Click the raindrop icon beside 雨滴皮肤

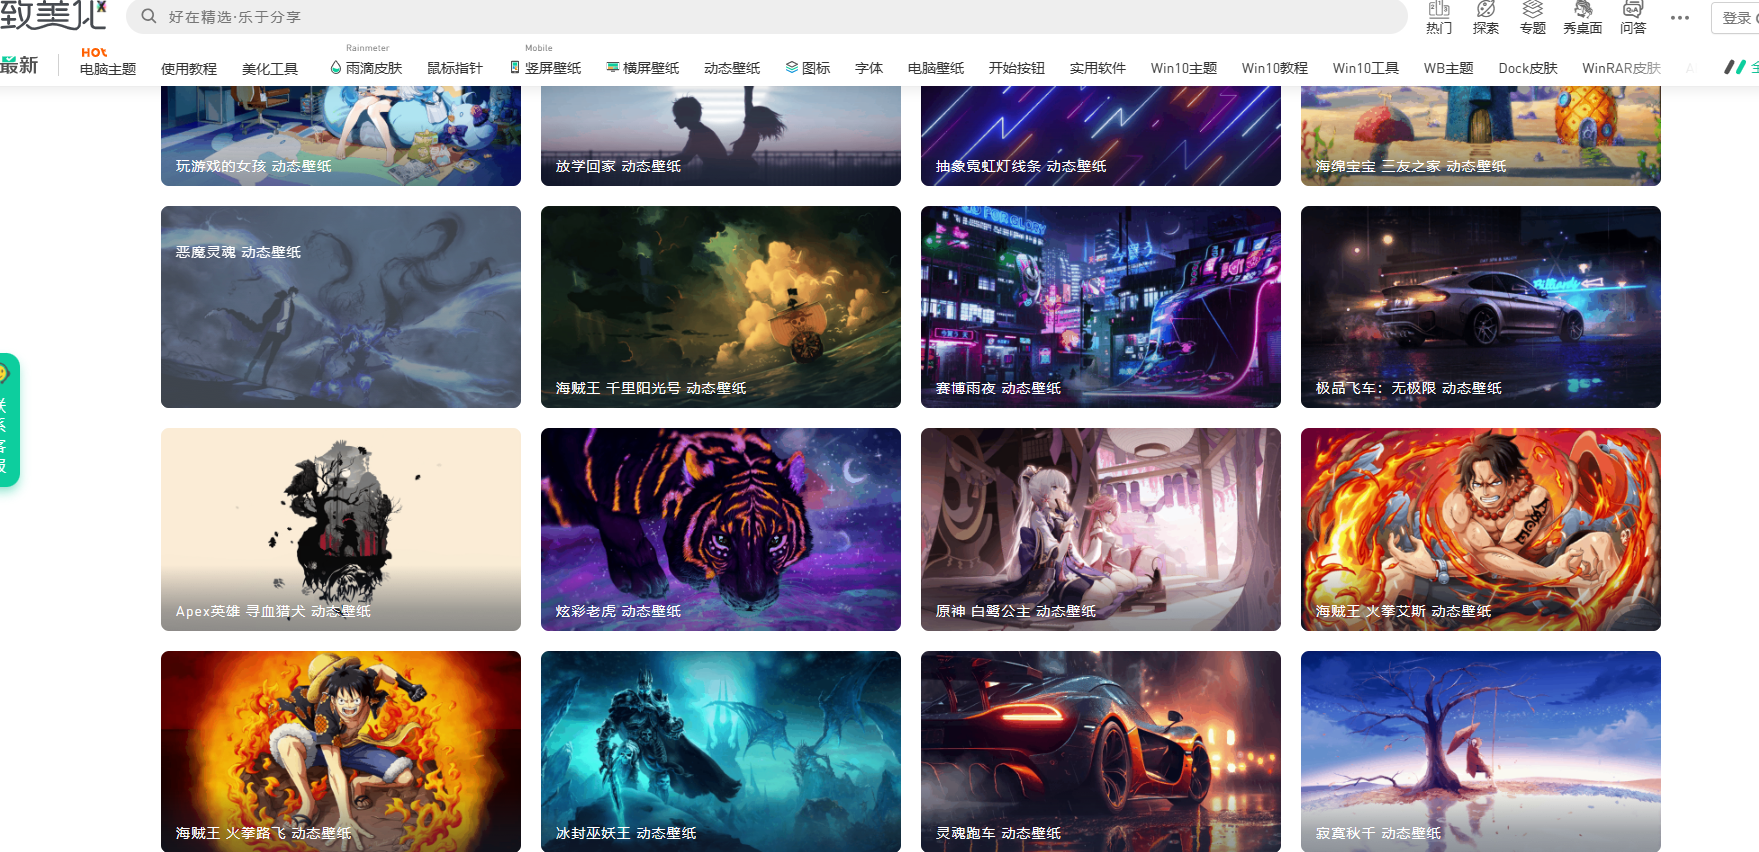point(336,67)
